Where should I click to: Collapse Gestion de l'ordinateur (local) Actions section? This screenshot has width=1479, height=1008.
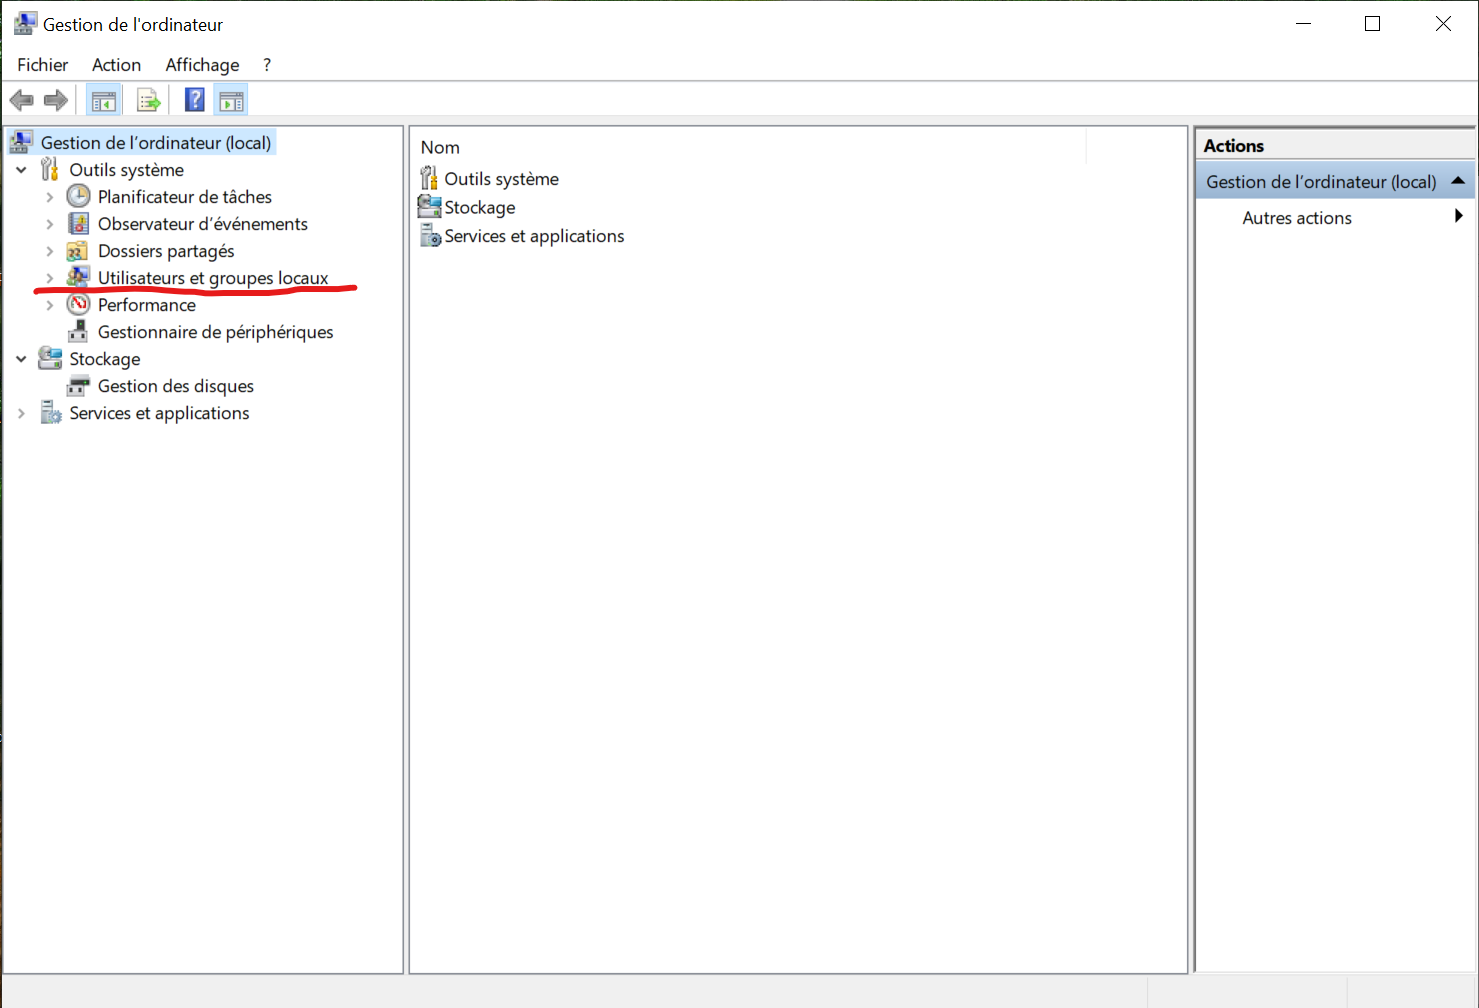tap(1458, 181)
